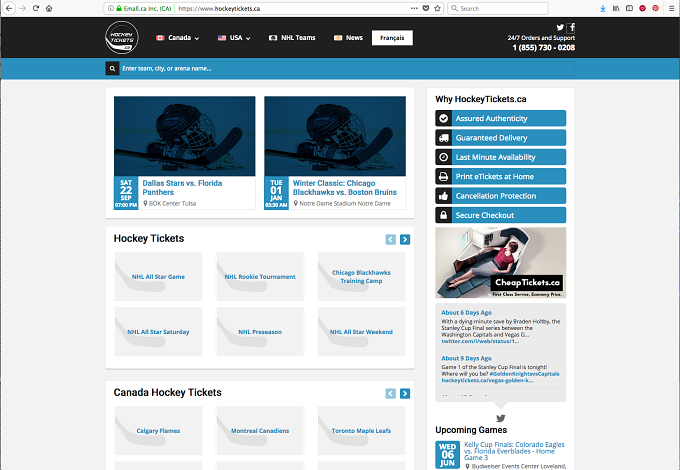
Task: Click the magnifier icon in site search bar
Action: point(112,68)
